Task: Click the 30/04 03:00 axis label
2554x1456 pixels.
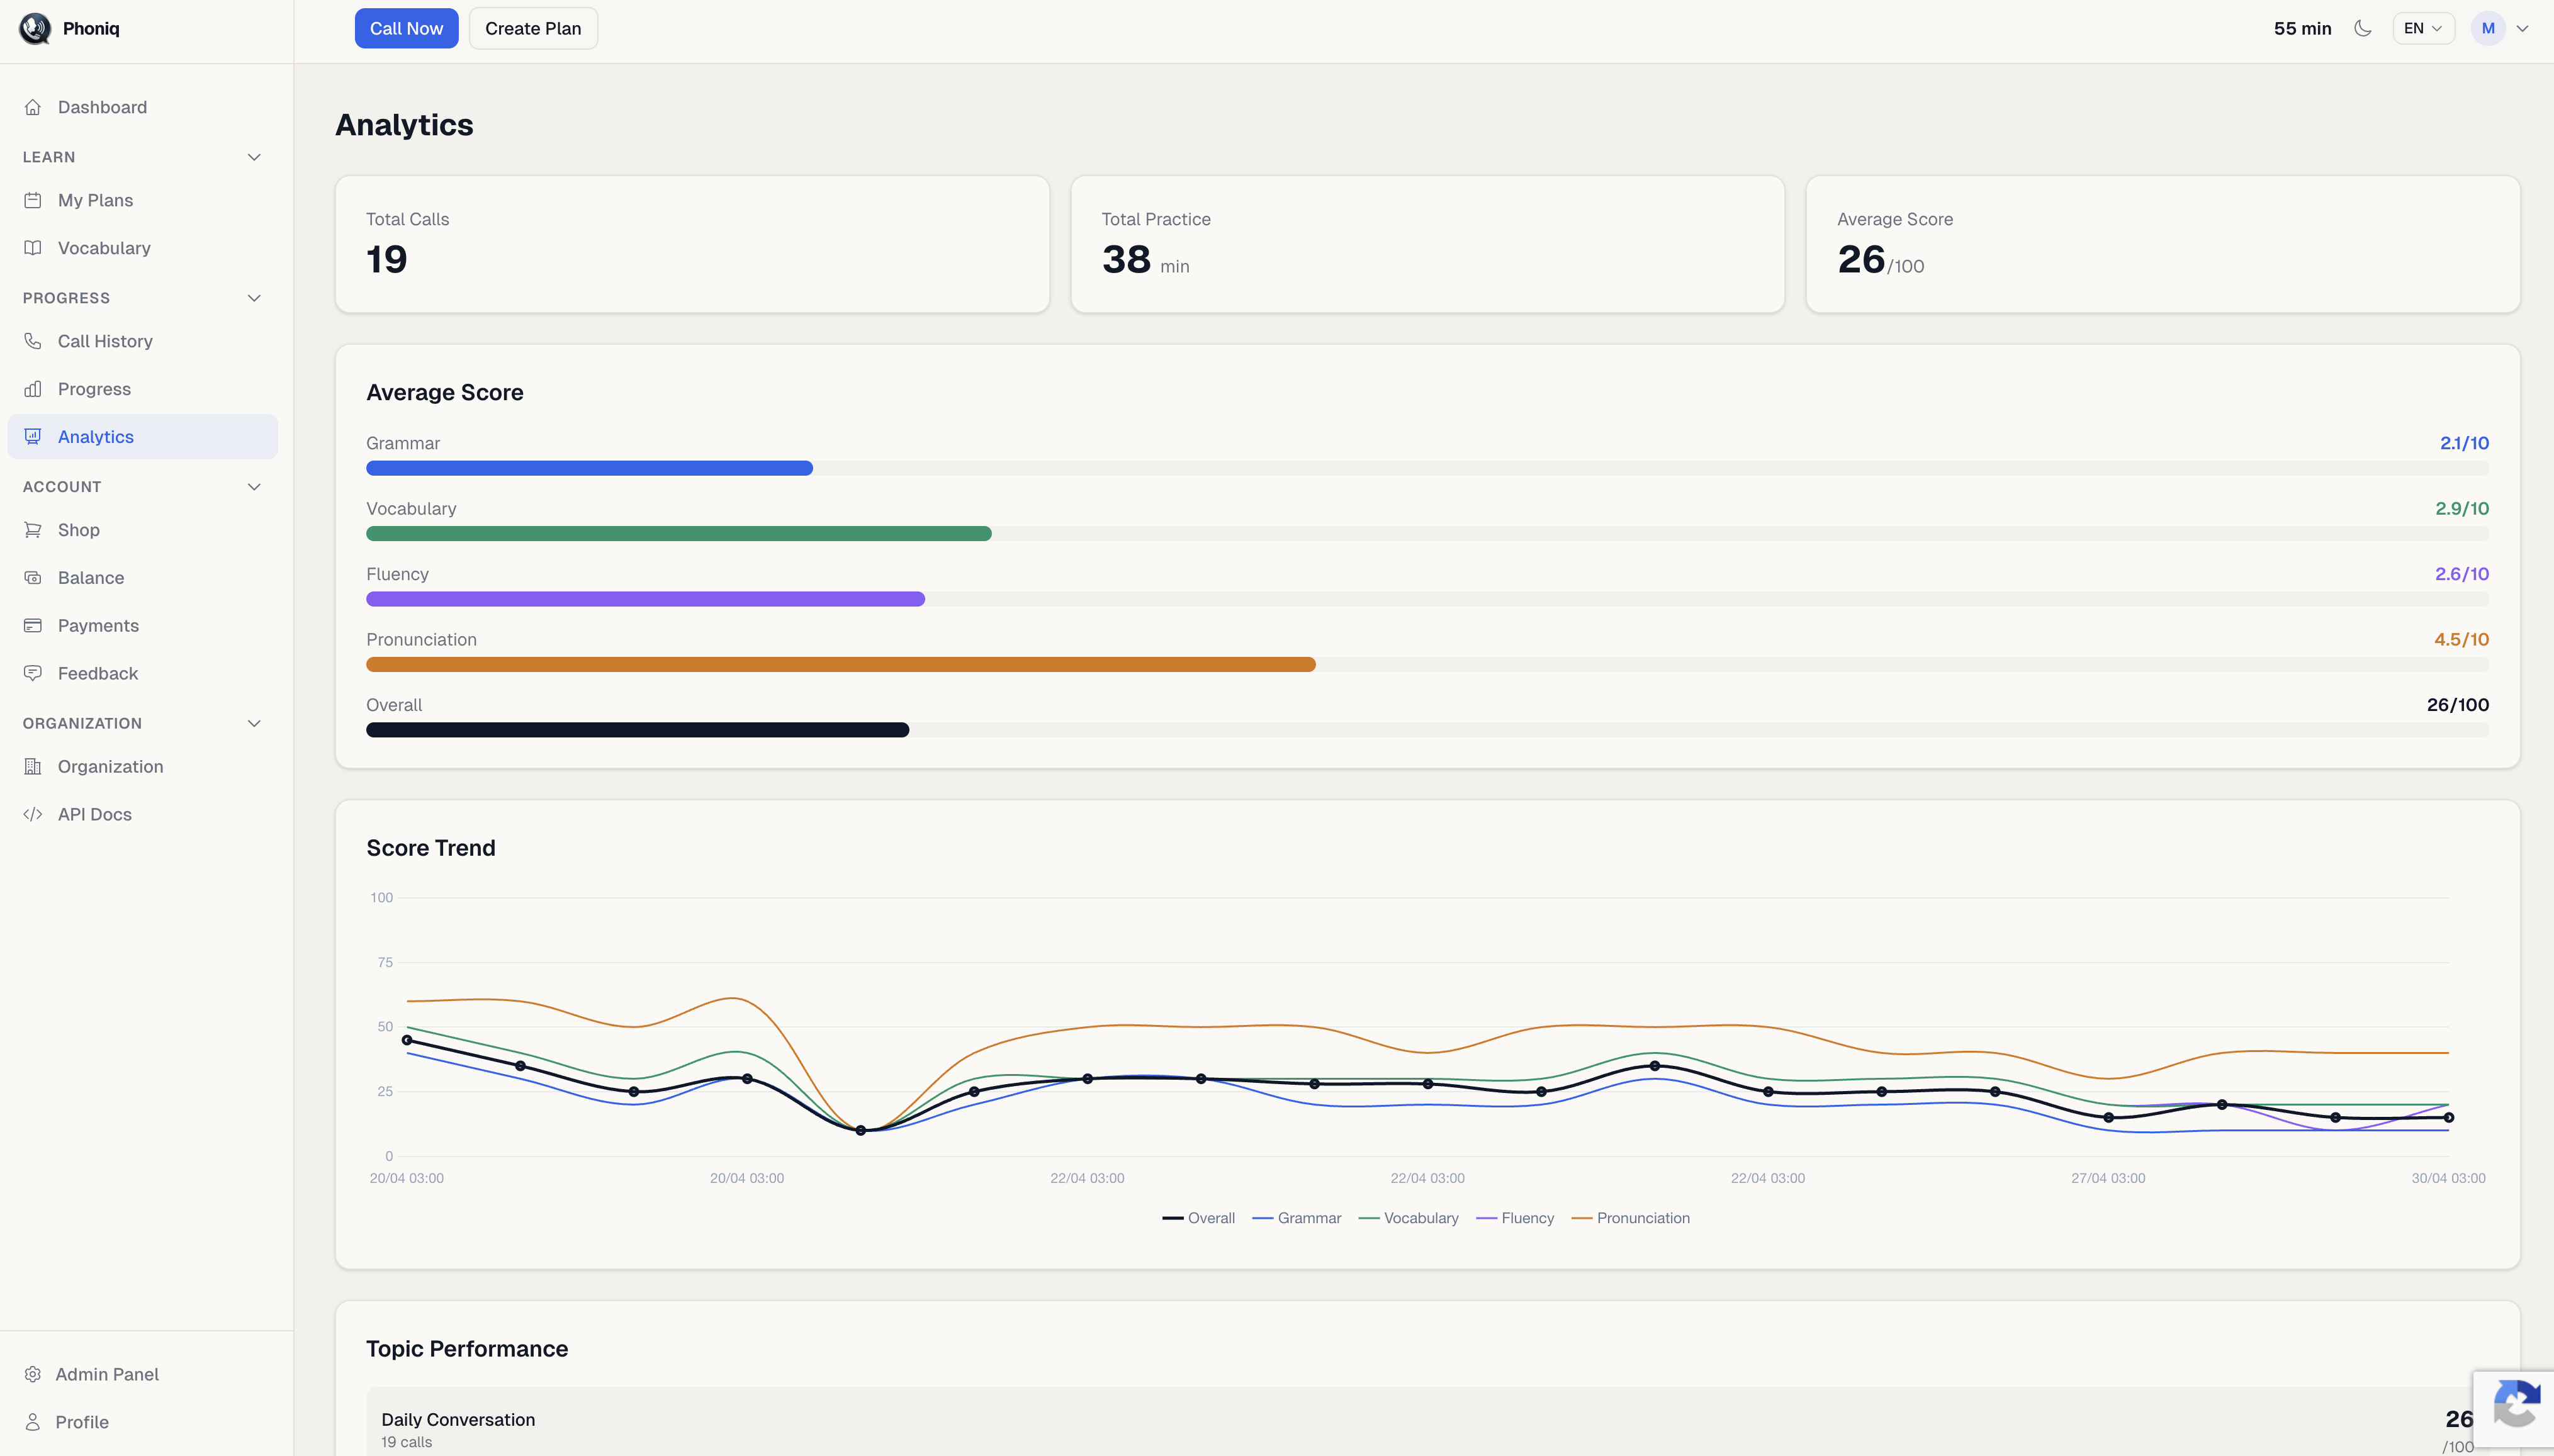Action: click(x=2448, y=1178)
